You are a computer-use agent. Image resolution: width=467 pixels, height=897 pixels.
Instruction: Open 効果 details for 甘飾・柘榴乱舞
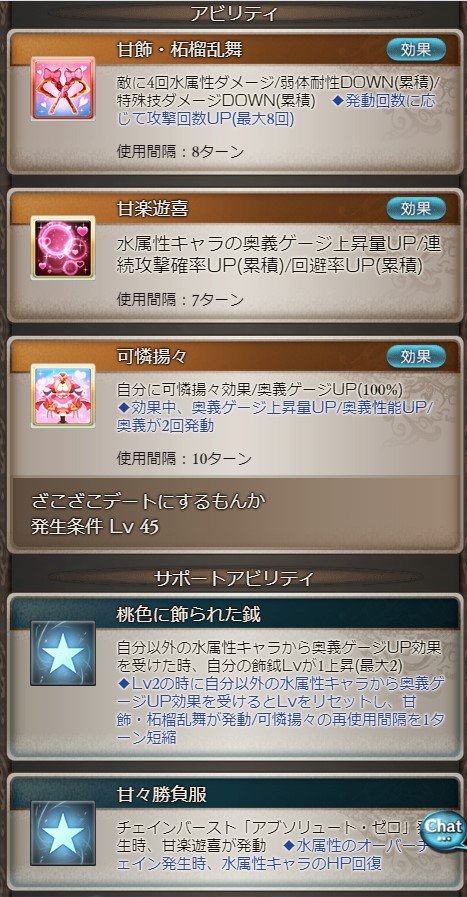[416, 50]
